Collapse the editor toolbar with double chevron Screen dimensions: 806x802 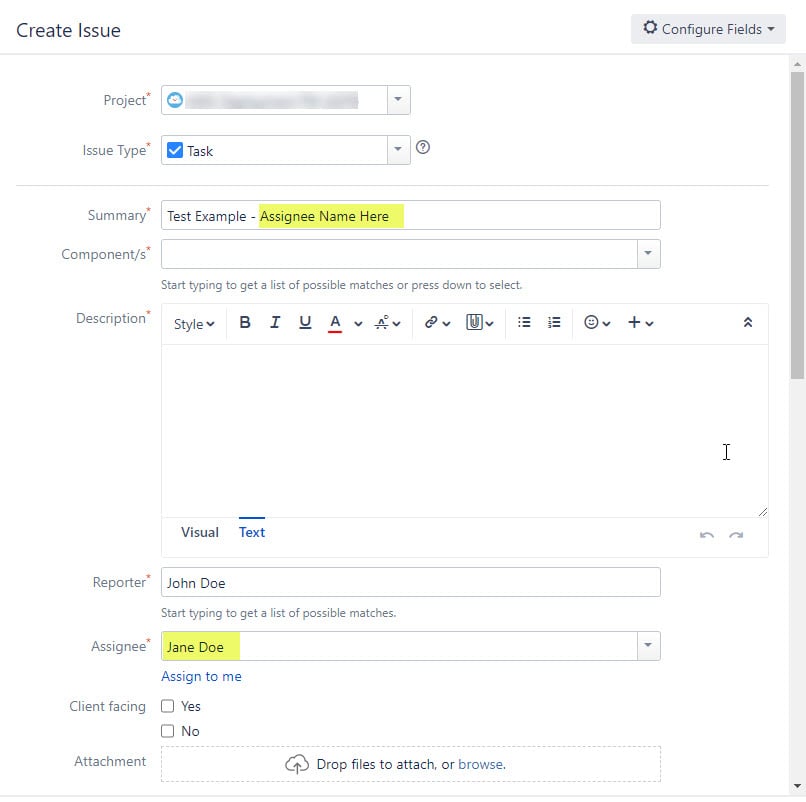click(748, 322)
